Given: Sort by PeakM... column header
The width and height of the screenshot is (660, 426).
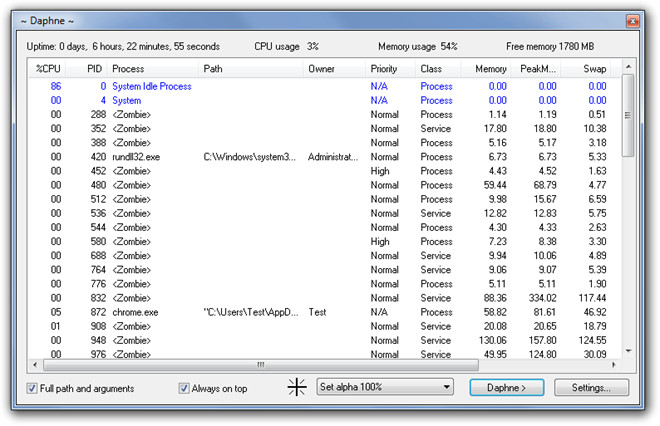Looking at the screenshot, I should click(x=536, y=69).
